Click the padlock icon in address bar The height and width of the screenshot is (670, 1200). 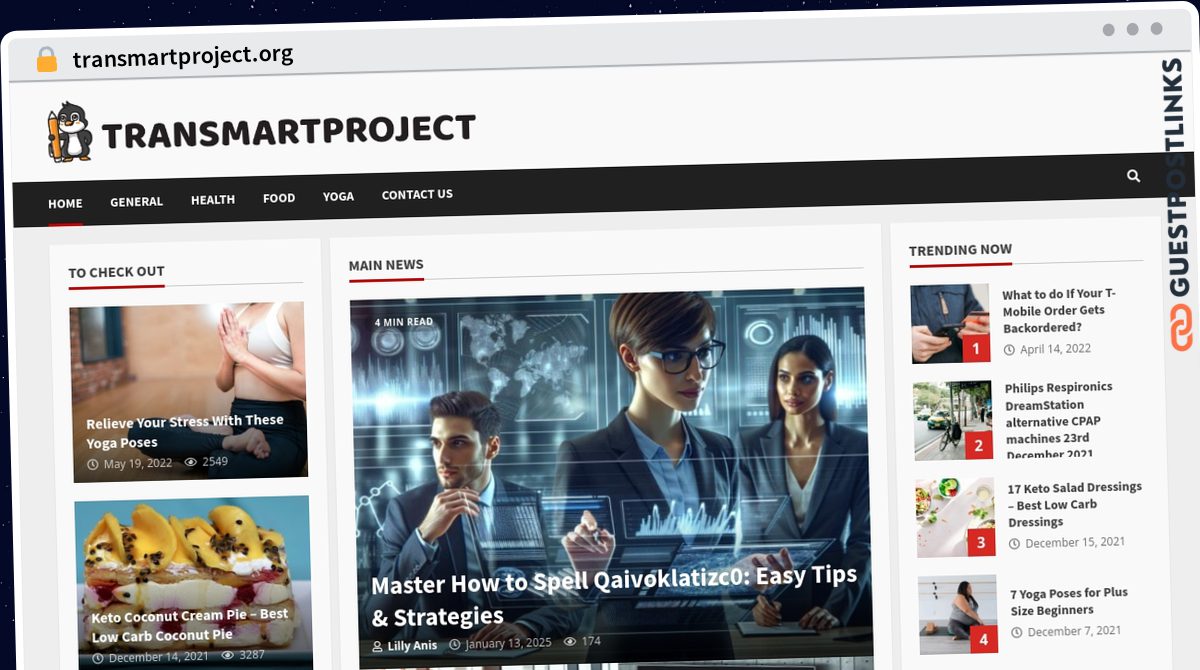[46, 60]
